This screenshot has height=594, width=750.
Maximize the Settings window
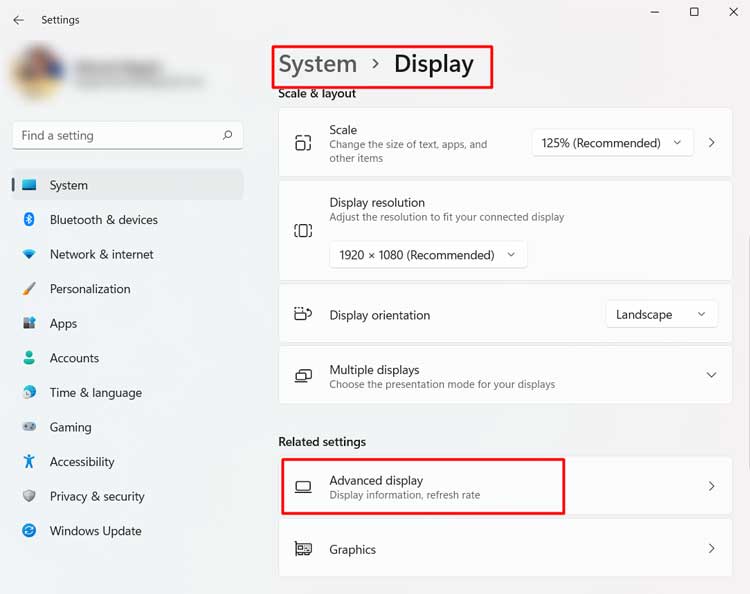pyautogui.click(x=694, y=12)
